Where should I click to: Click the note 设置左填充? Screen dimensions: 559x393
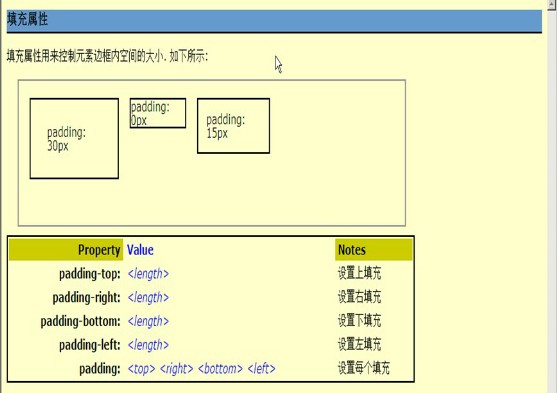(x=359, y=344)
